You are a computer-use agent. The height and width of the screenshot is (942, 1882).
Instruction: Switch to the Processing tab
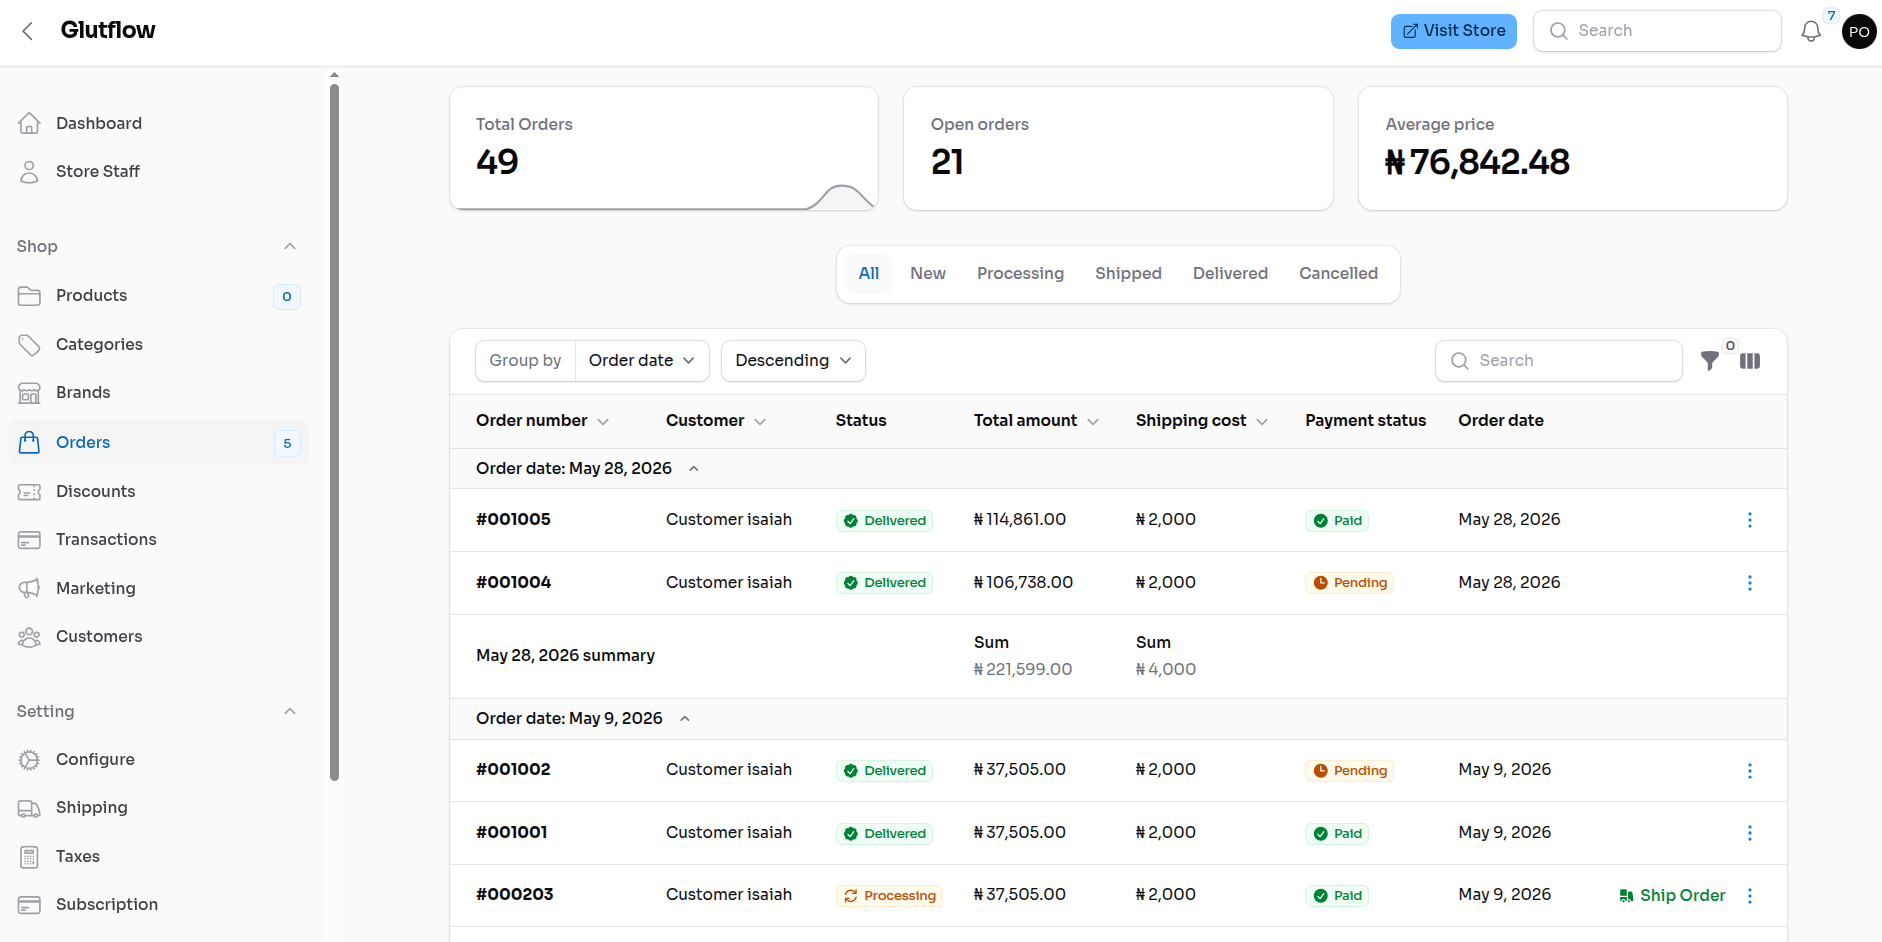tap(1020, 274)
